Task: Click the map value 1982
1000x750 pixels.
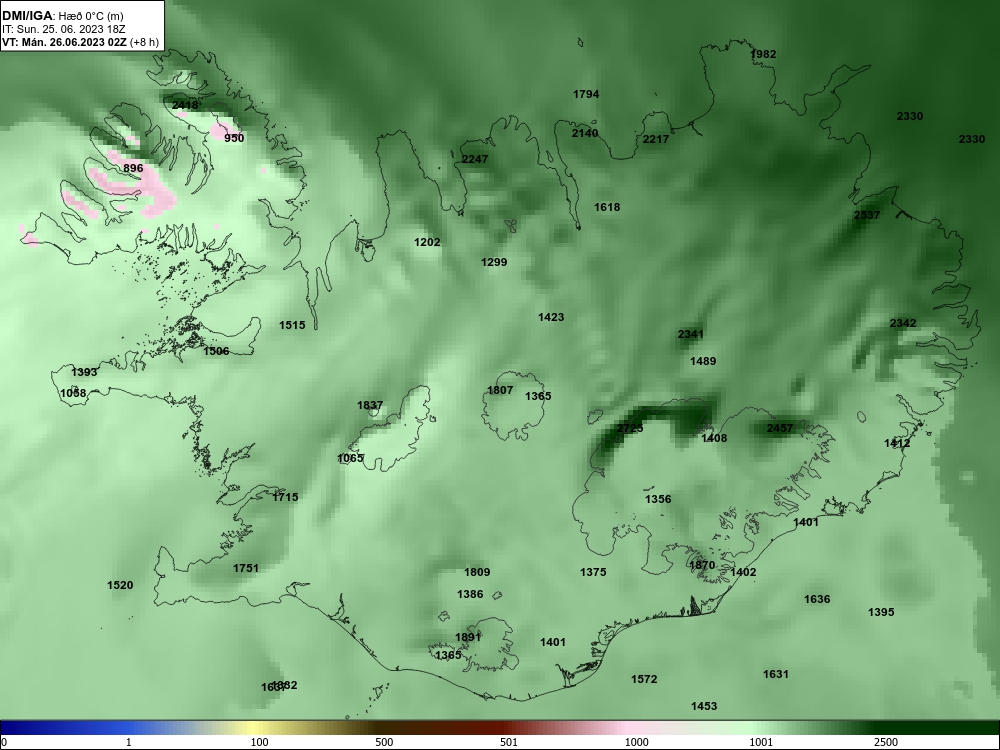Action: tap(763, 54)
